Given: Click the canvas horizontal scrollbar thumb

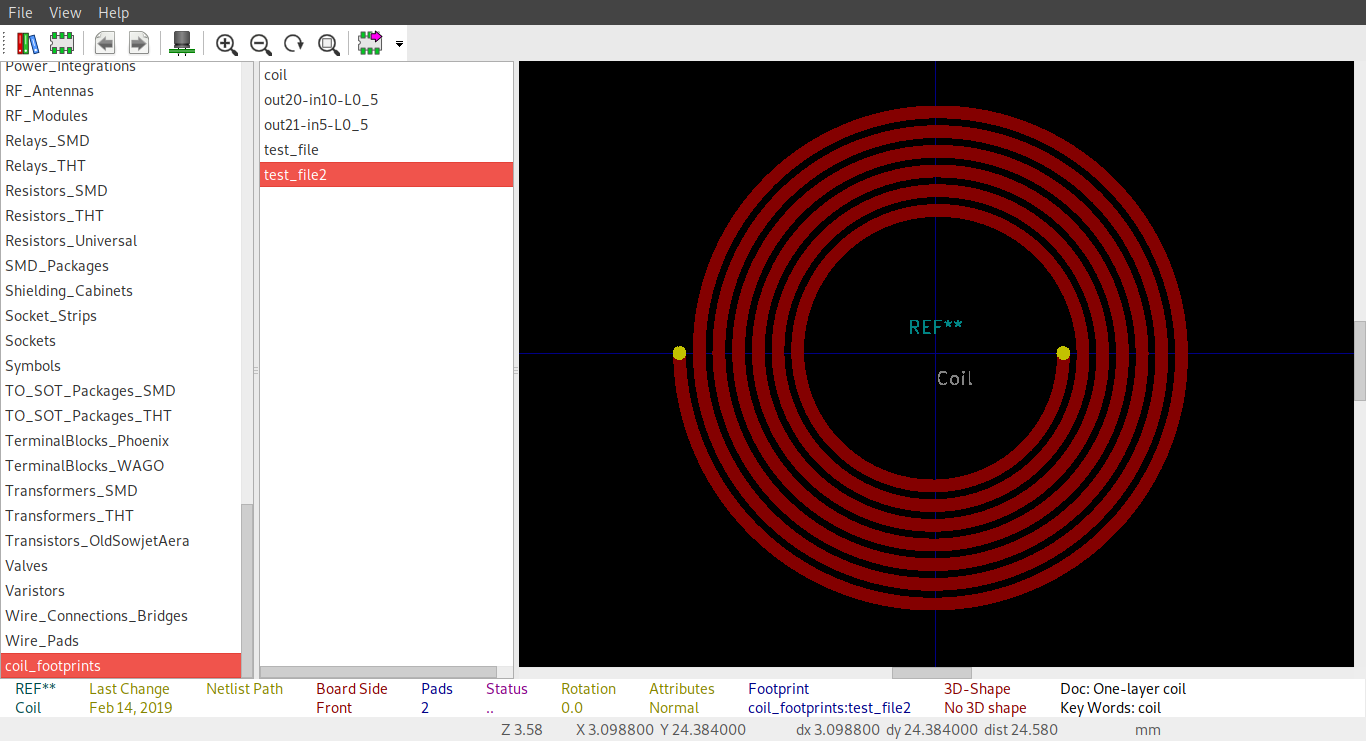Looking at the screenshot, I should pos(931,673).
